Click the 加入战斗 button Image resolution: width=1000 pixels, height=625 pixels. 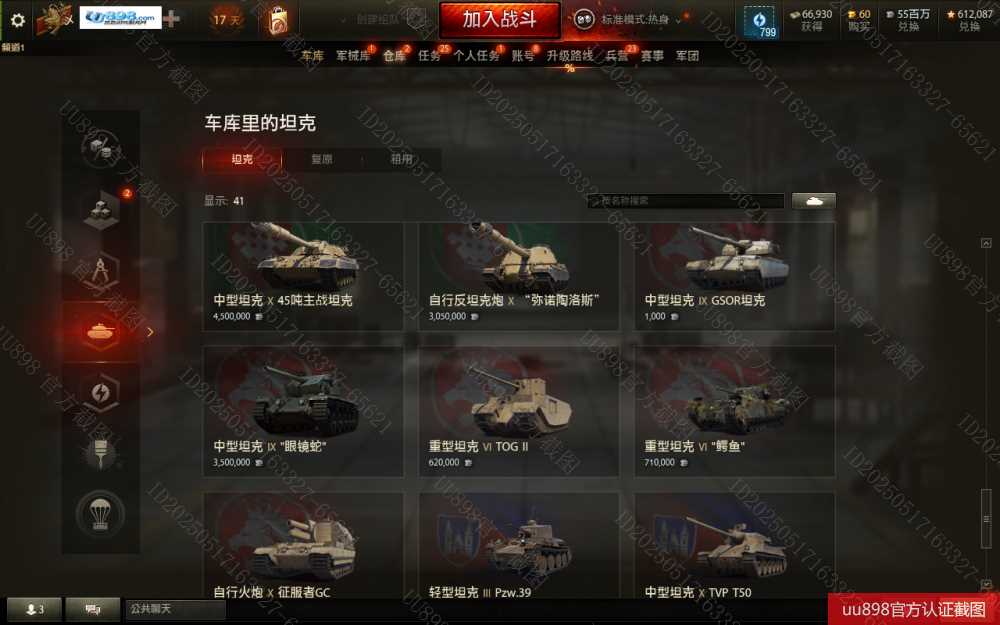499,20
